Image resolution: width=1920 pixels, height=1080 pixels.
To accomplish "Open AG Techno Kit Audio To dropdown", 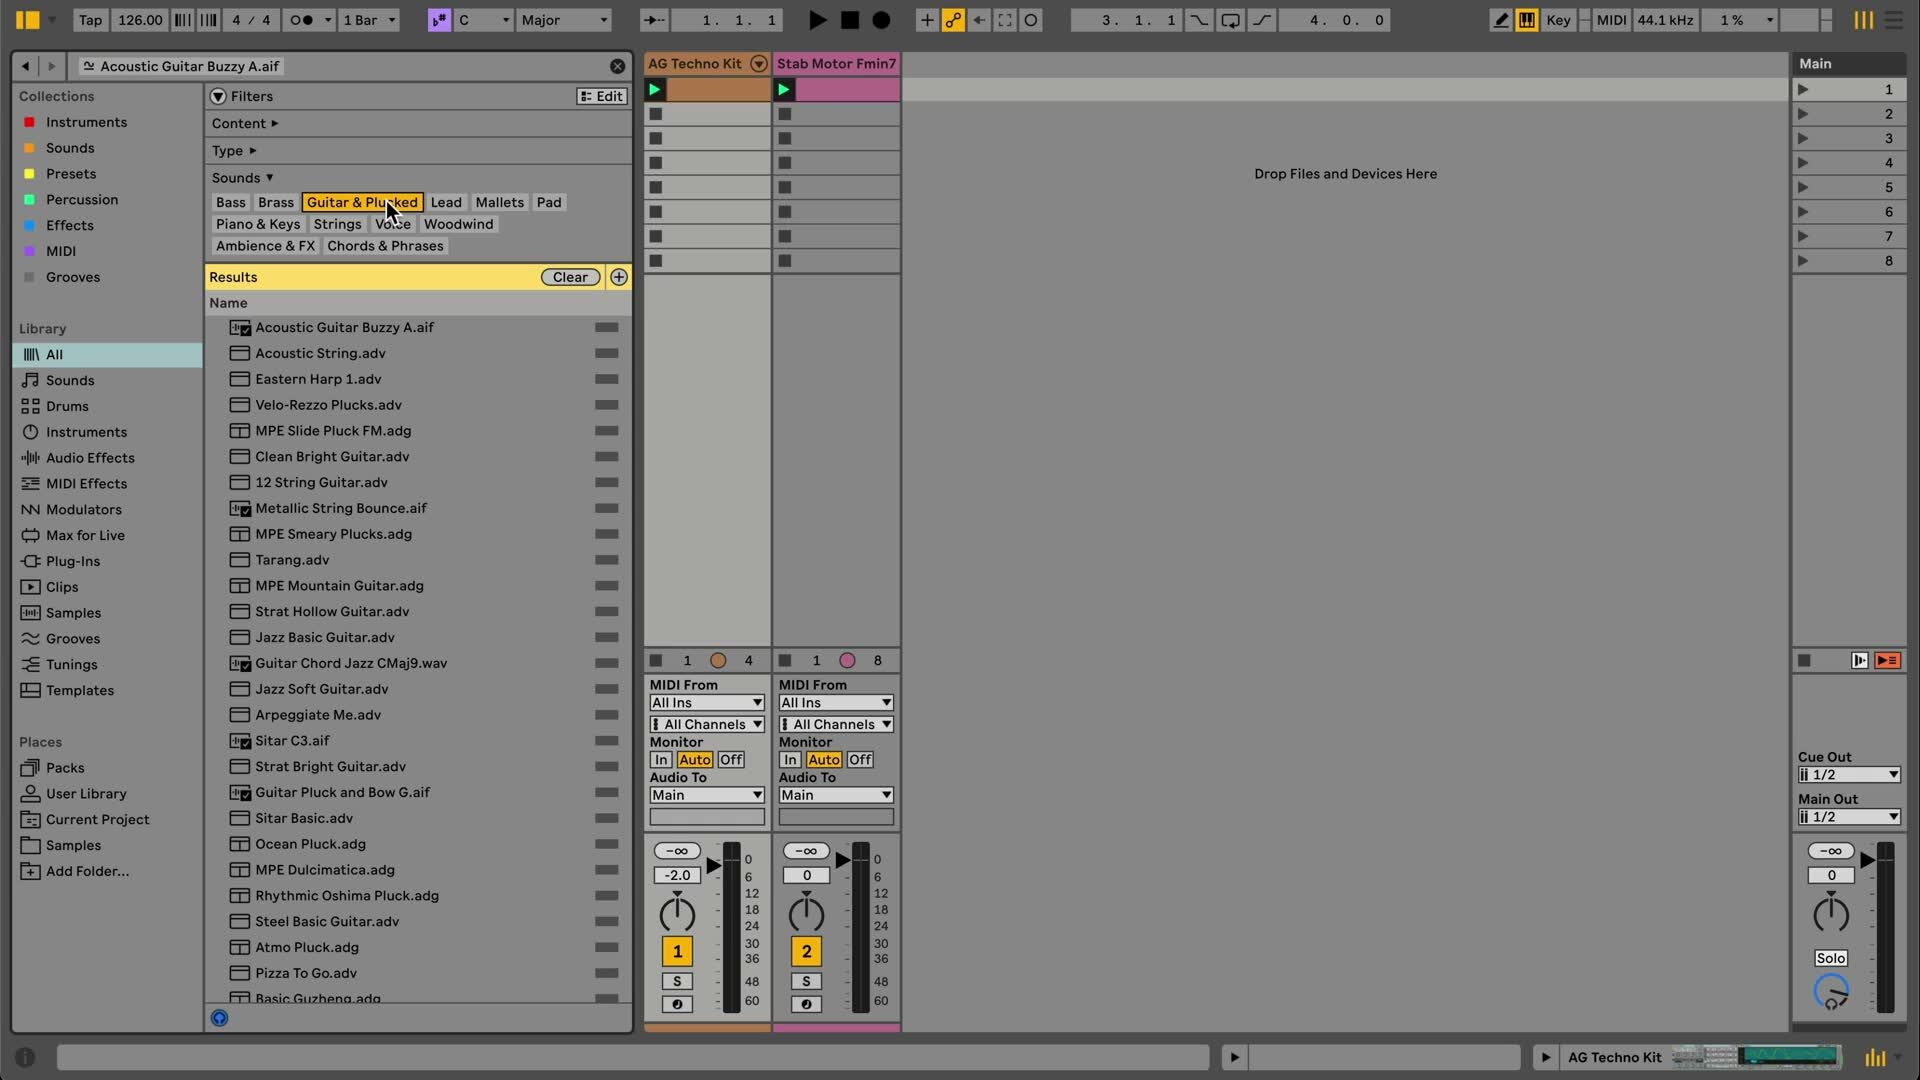I will click(707, 795).
